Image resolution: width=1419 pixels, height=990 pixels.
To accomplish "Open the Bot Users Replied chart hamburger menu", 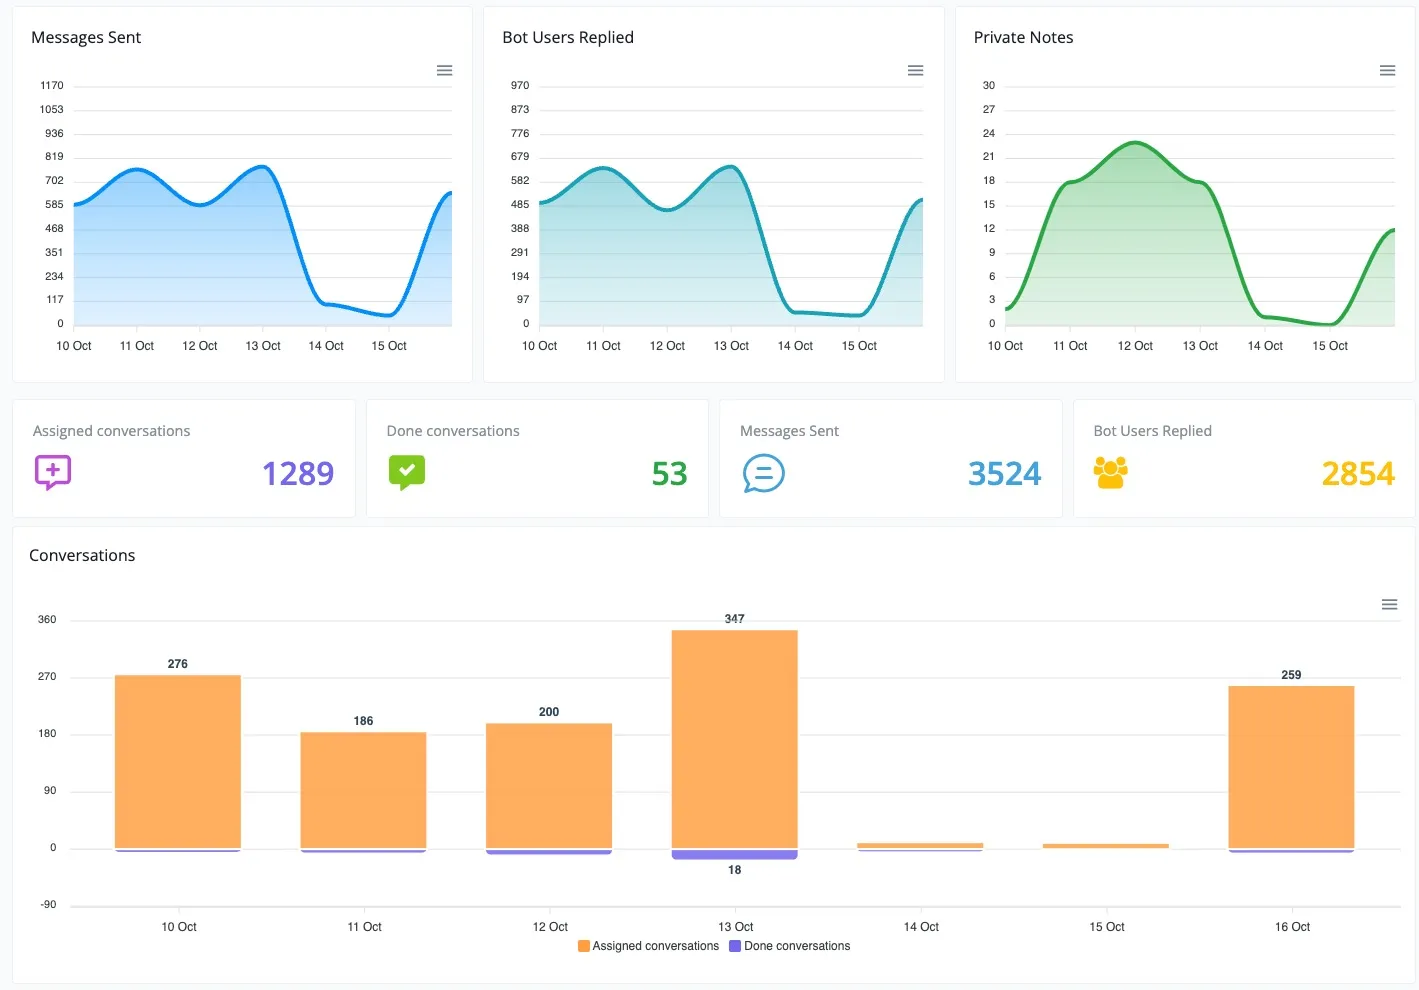I will [x=915, y=70].
